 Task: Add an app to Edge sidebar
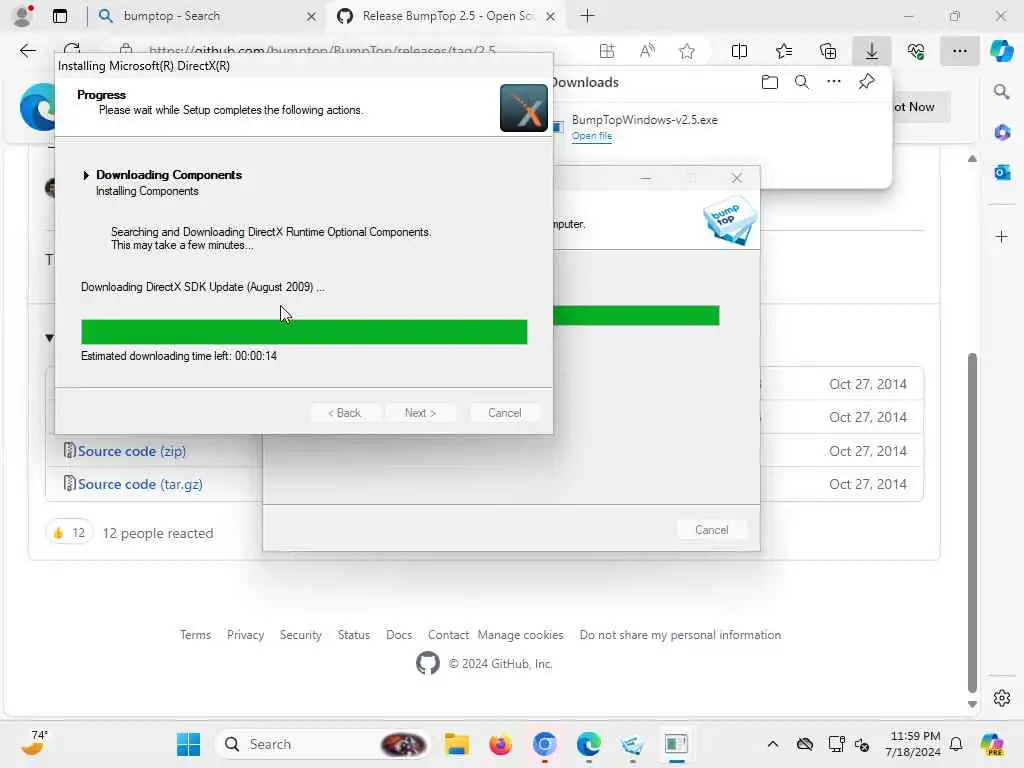(1001, 236)
